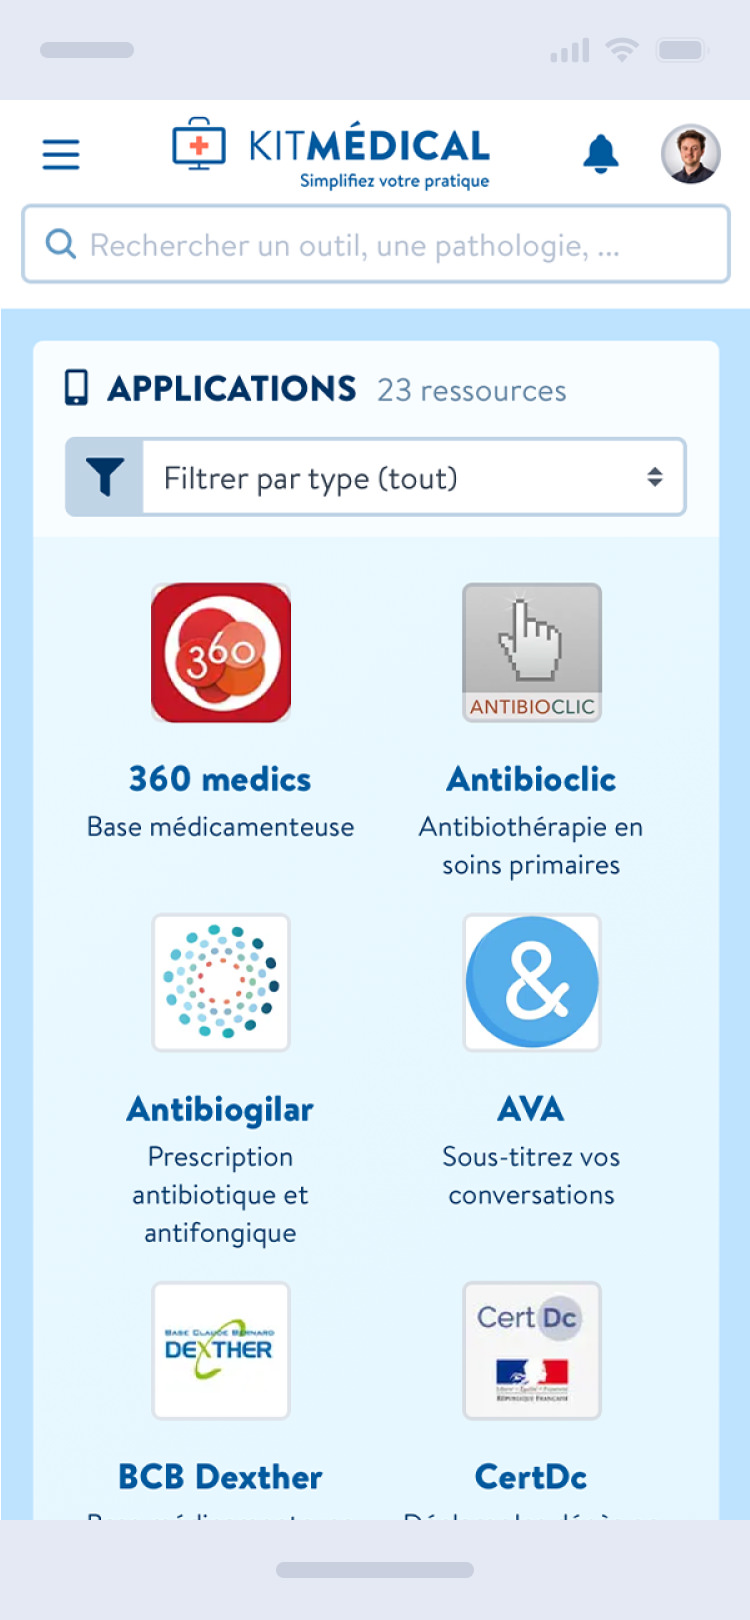
Task: Open the 360 medics title link
Action: point(220,779)
